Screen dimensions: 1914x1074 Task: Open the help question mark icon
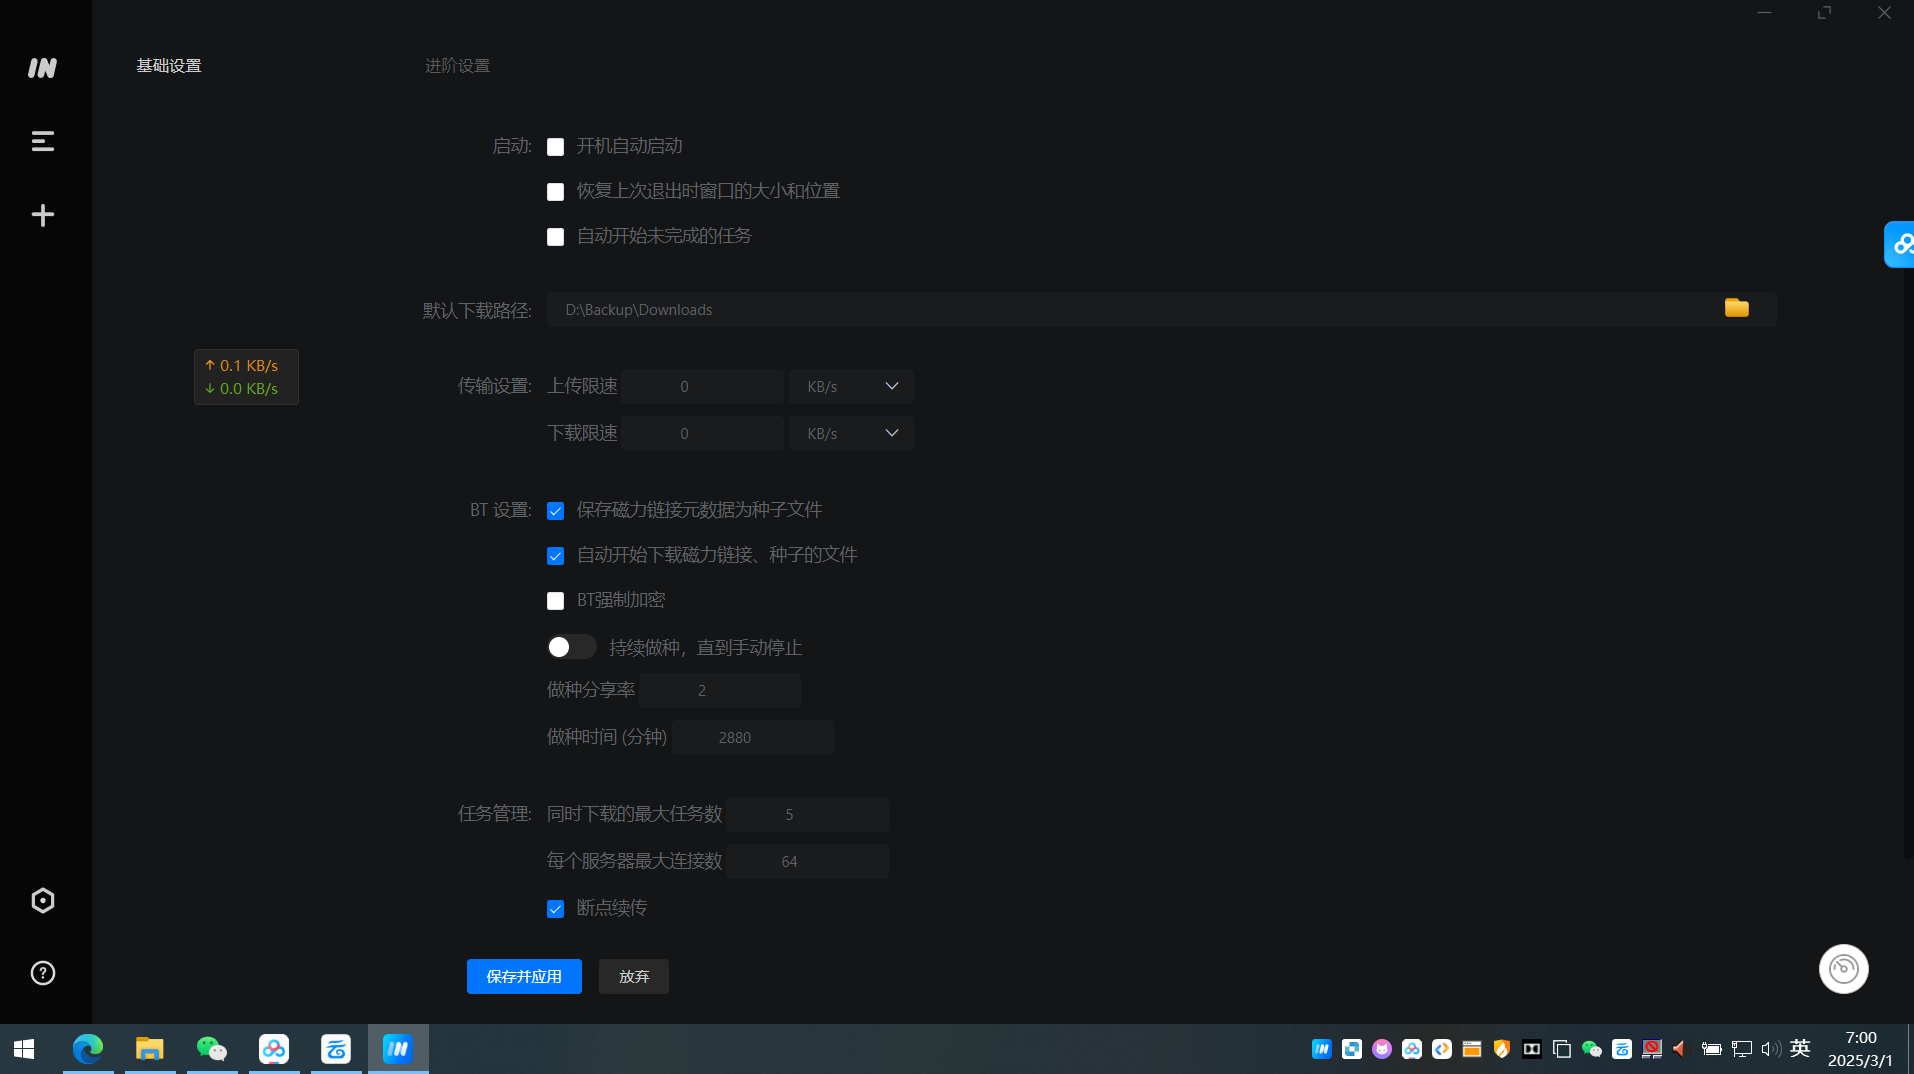coord(42,973)
